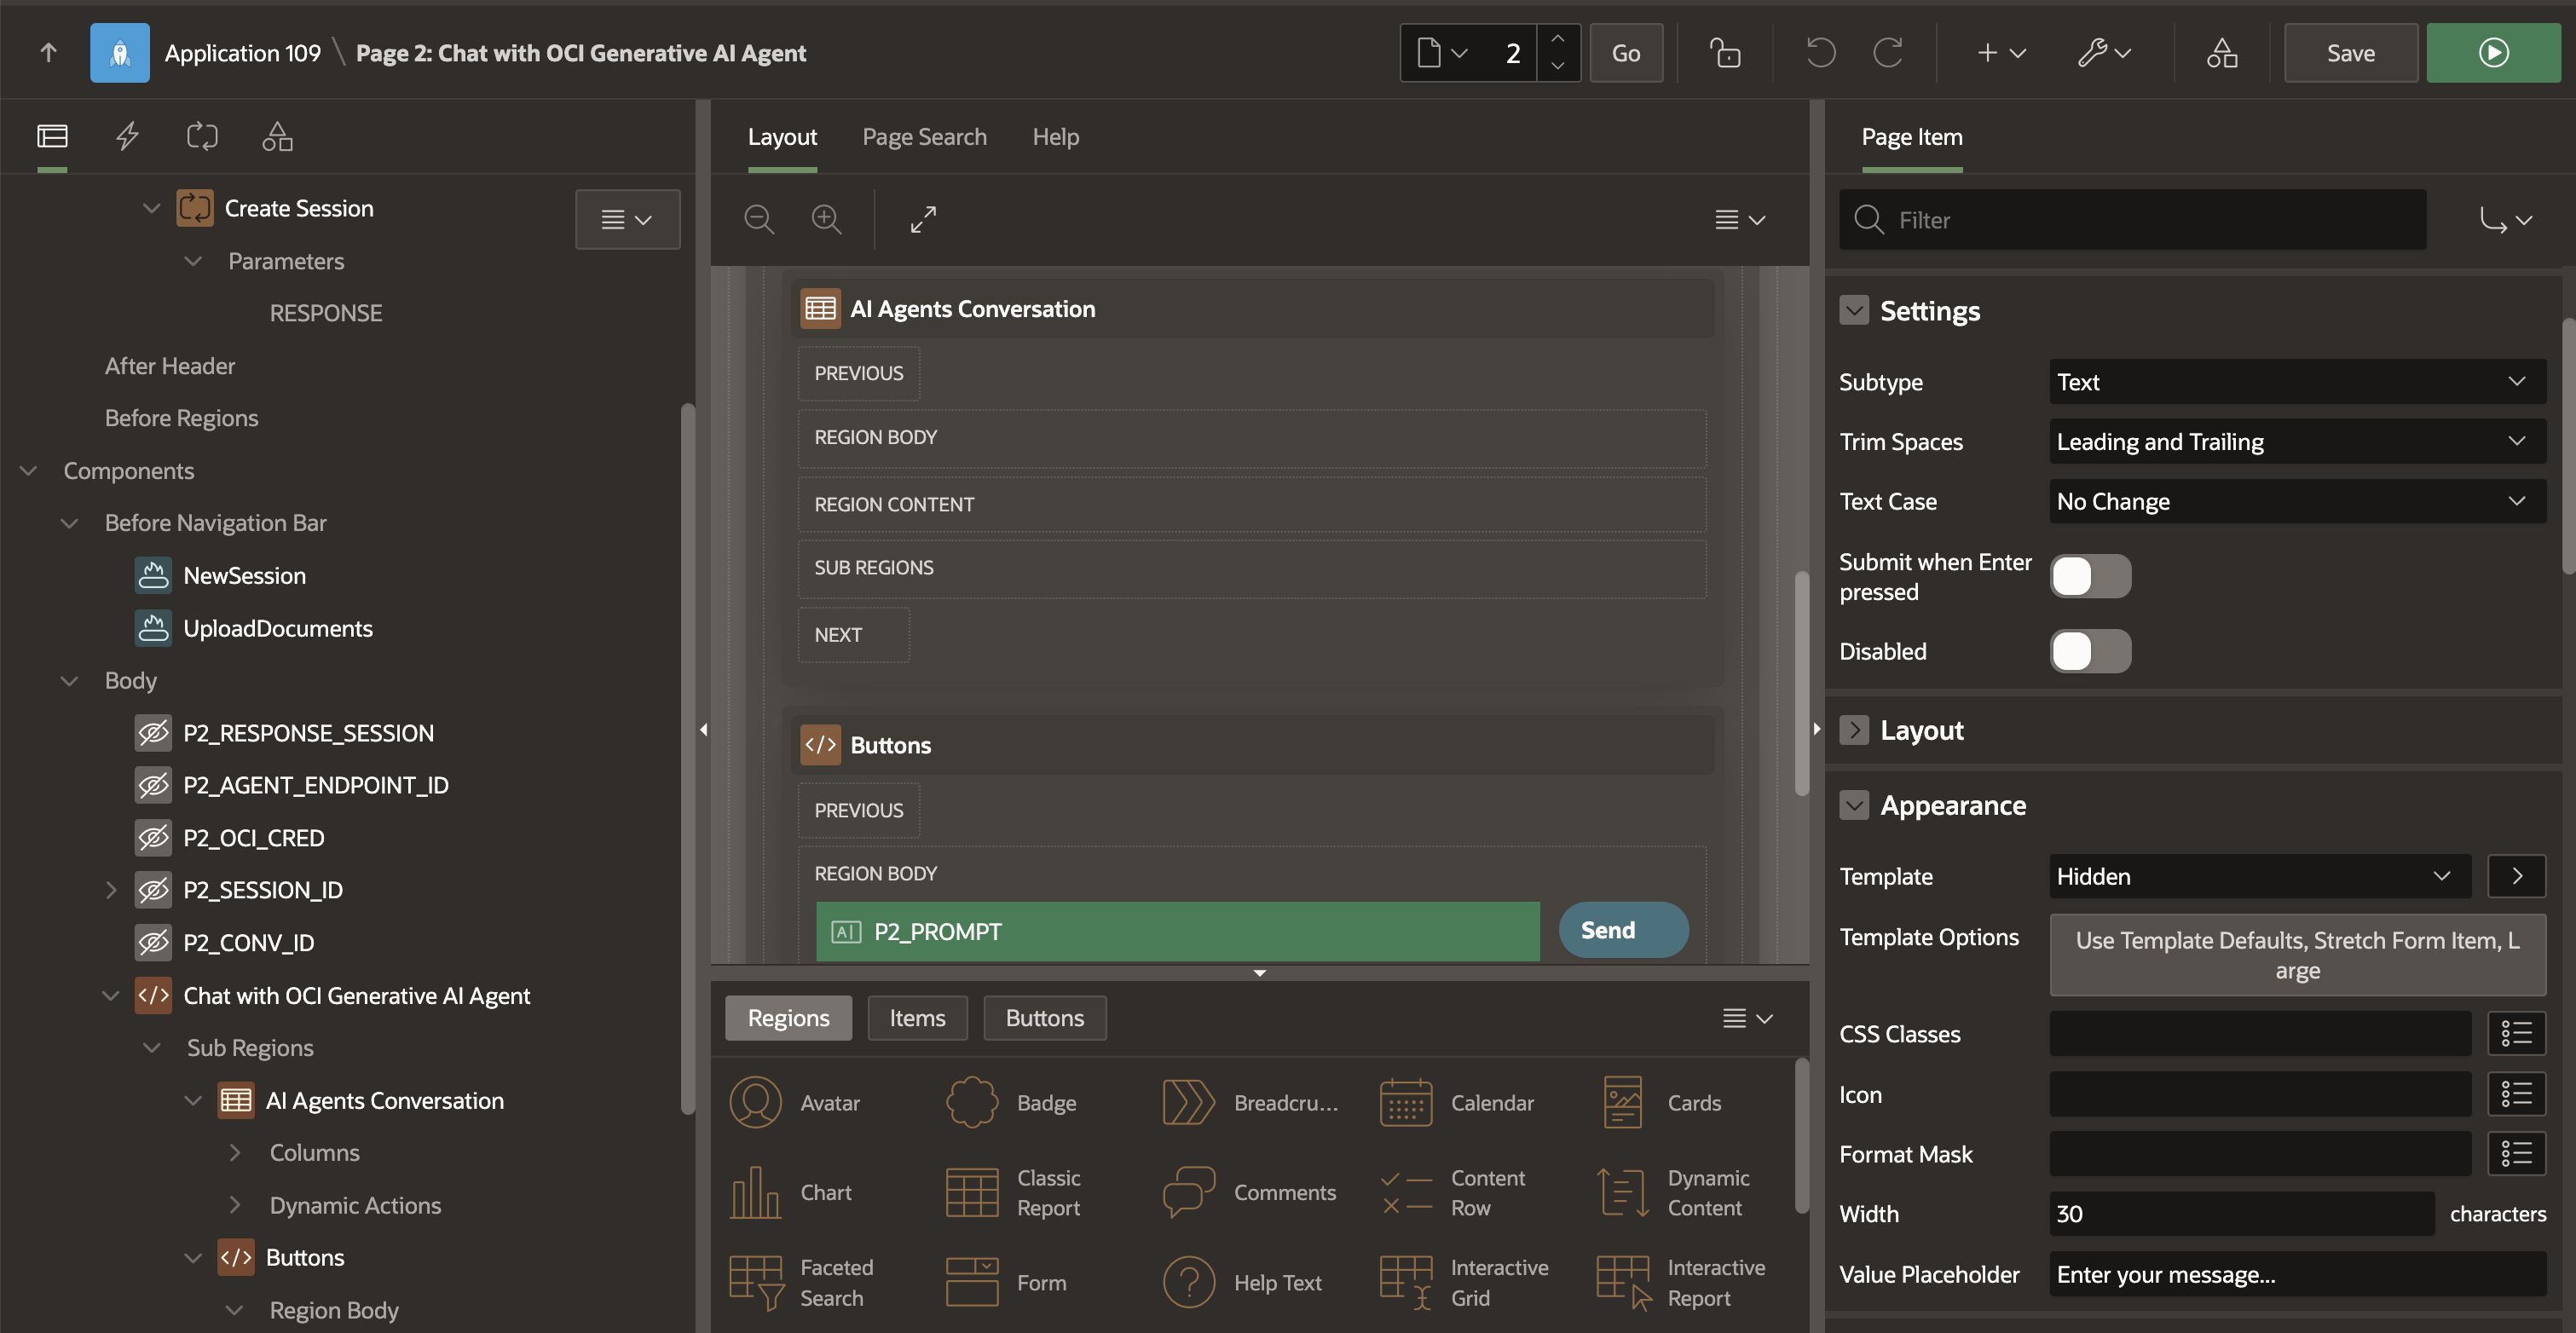
Task: Expand the layout to full screen
Action: 923,219
